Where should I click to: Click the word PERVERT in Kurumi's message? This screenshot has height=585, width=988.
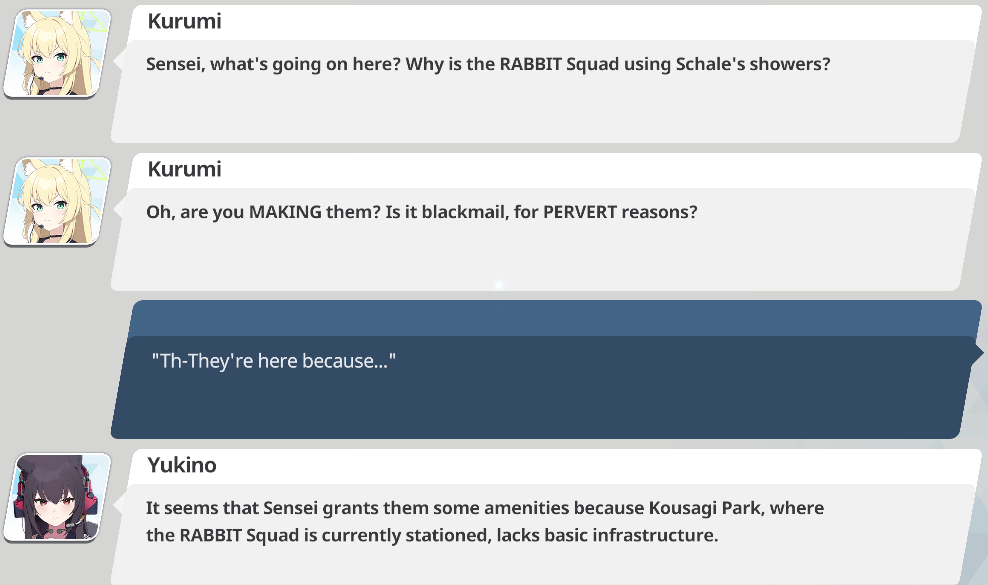pos(580,212)
